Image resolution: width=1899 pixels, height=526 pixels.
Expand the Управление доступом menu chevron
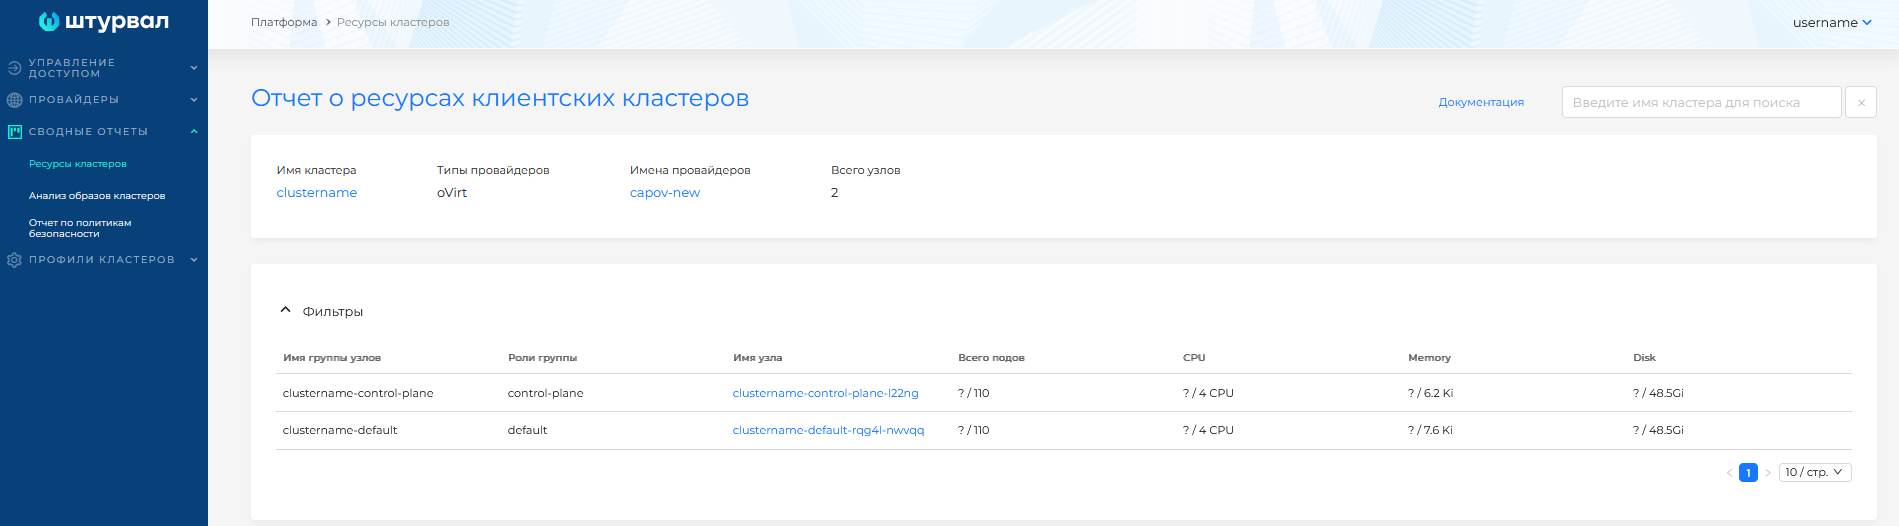[x=194, y=68]
